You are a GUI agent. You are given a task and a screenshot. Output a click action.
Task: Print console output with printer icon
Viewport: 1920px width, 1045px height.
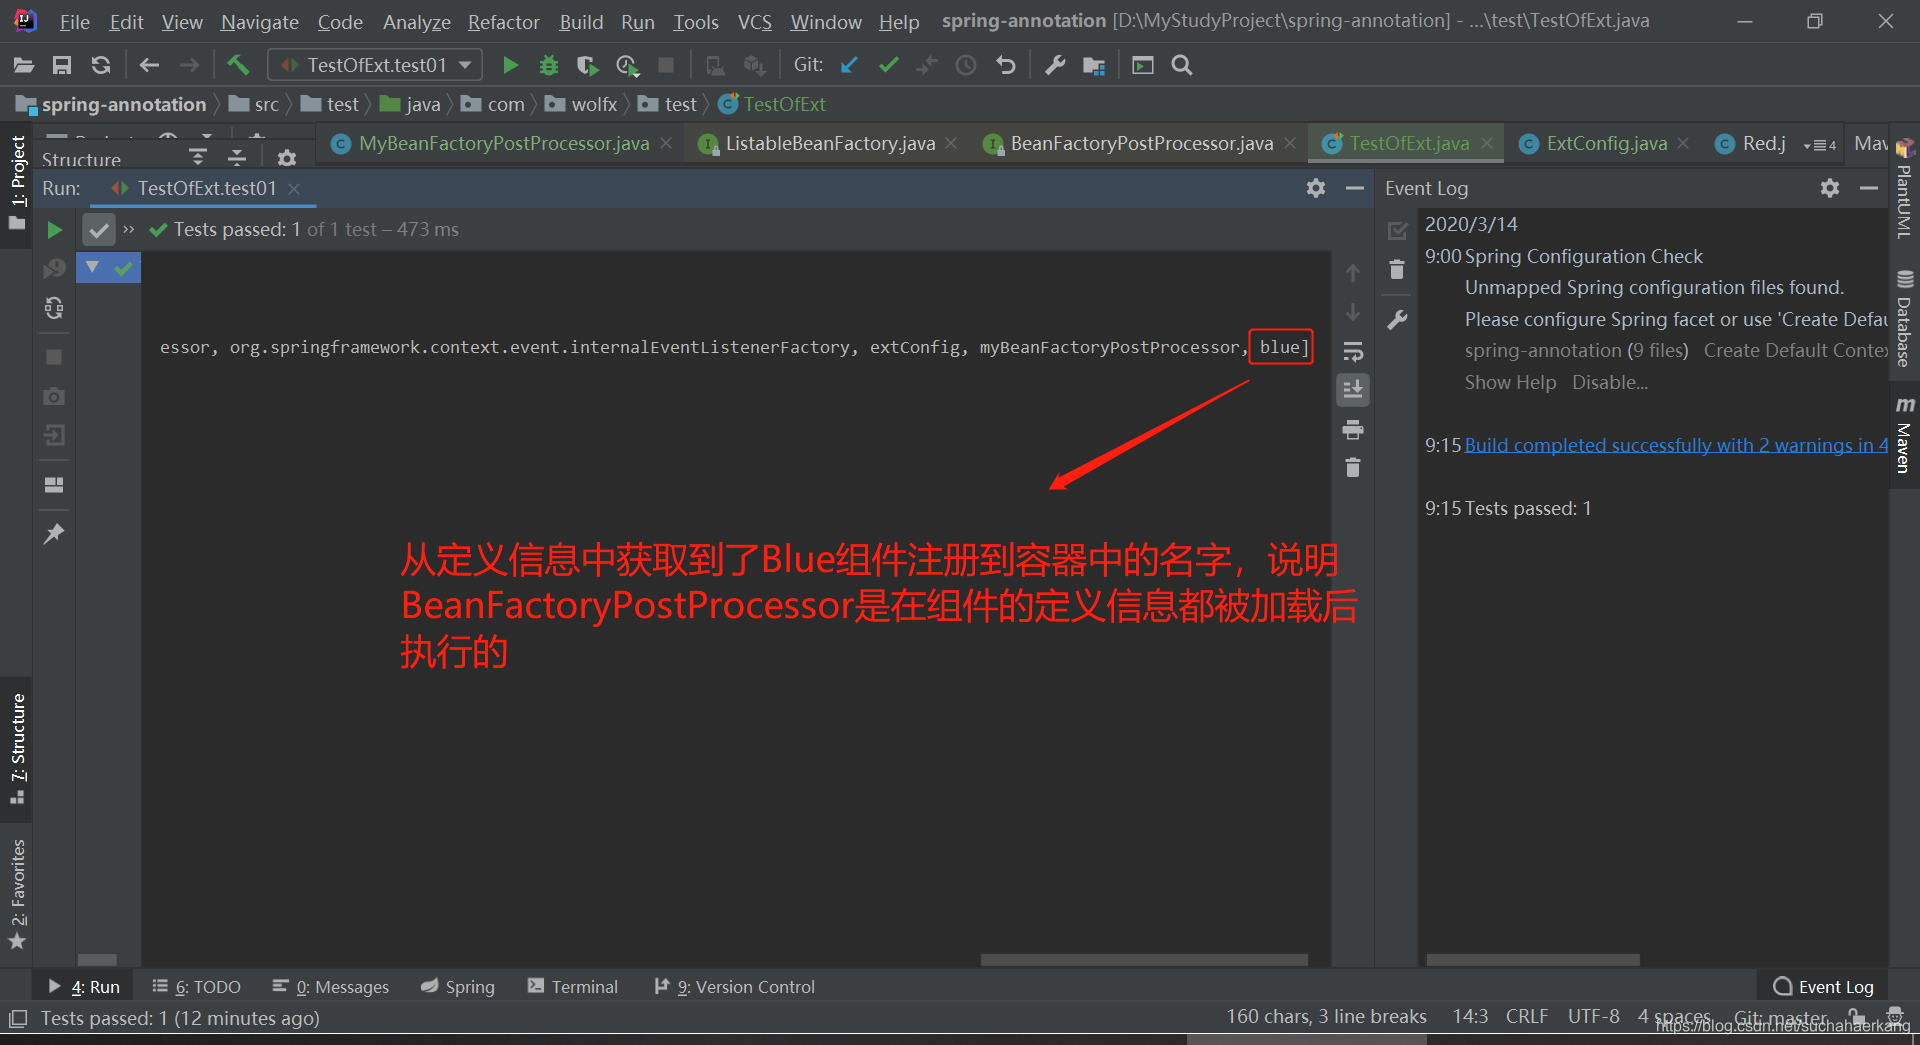click(1353, 430)
